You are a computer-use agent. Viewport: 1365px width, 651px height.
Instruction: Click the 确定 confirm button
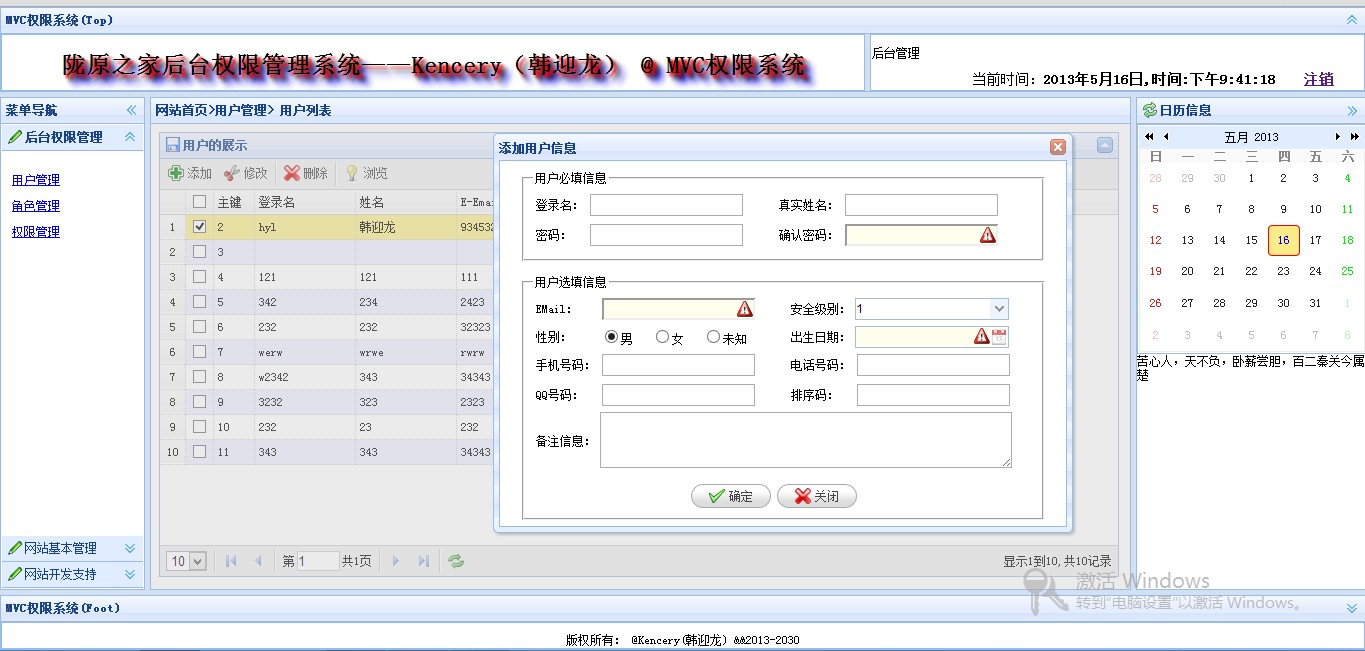pos(730,496)
